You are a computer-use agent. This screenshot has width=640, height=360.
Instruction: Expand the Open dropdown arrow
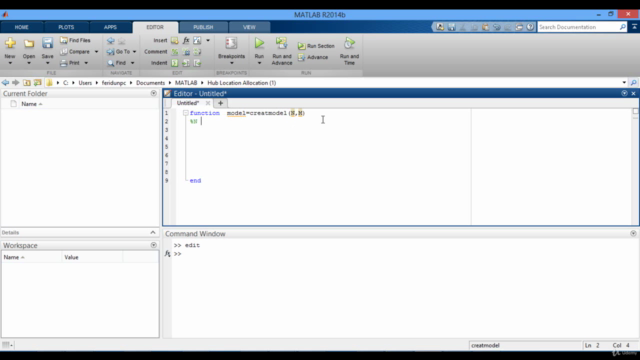(29, 63)
